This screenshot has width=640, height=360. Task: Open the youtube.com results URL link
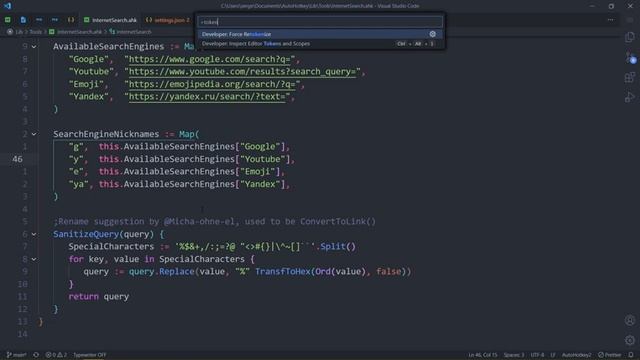click(242, 72)
